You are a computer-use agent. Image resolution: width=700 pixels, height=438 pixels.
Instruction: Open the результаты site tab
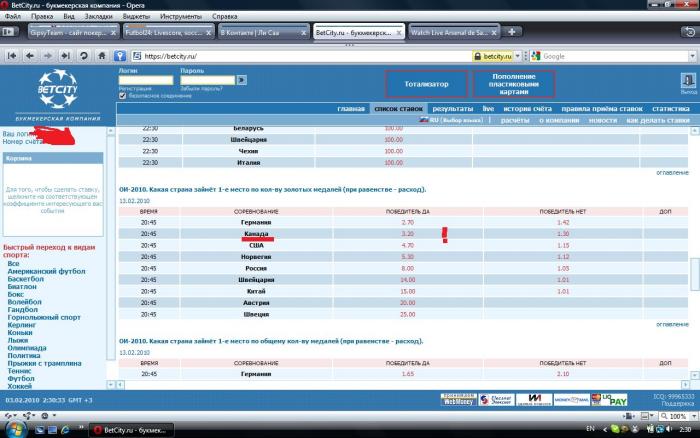point(453,108)
